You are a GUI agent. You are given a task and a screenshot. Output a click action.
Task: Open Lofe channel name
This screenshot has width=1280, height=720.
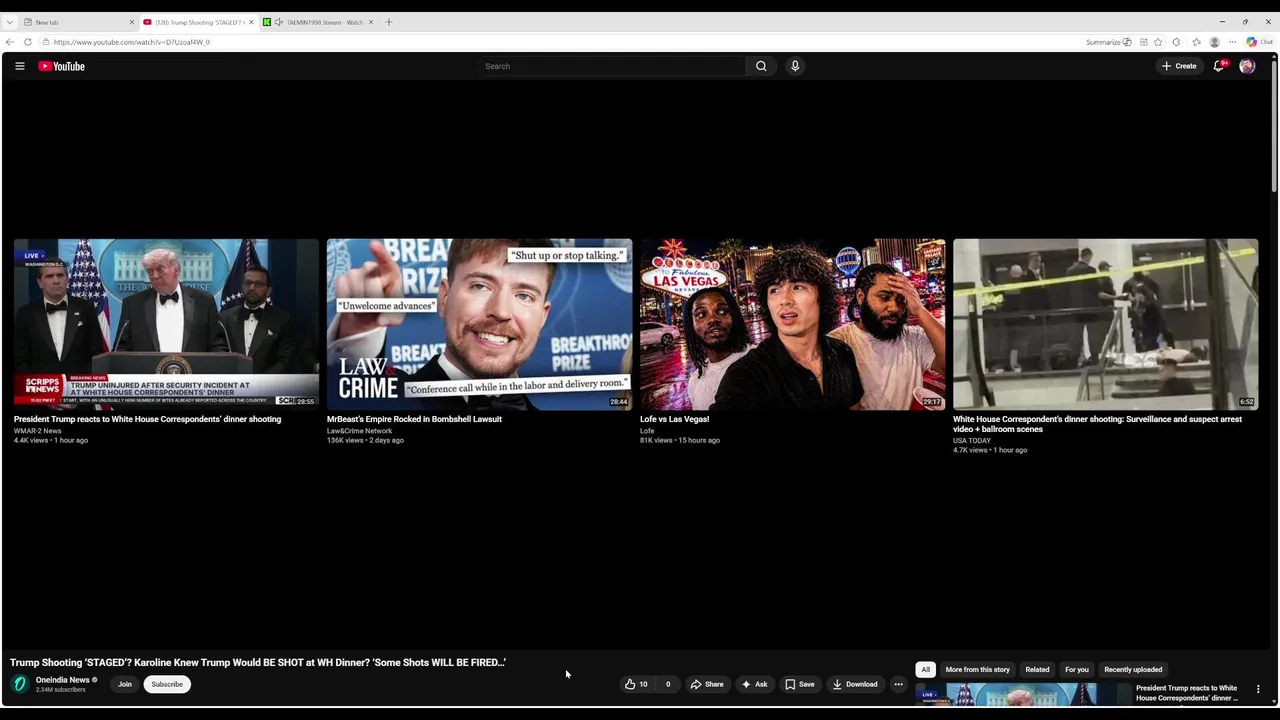point(647,431)
